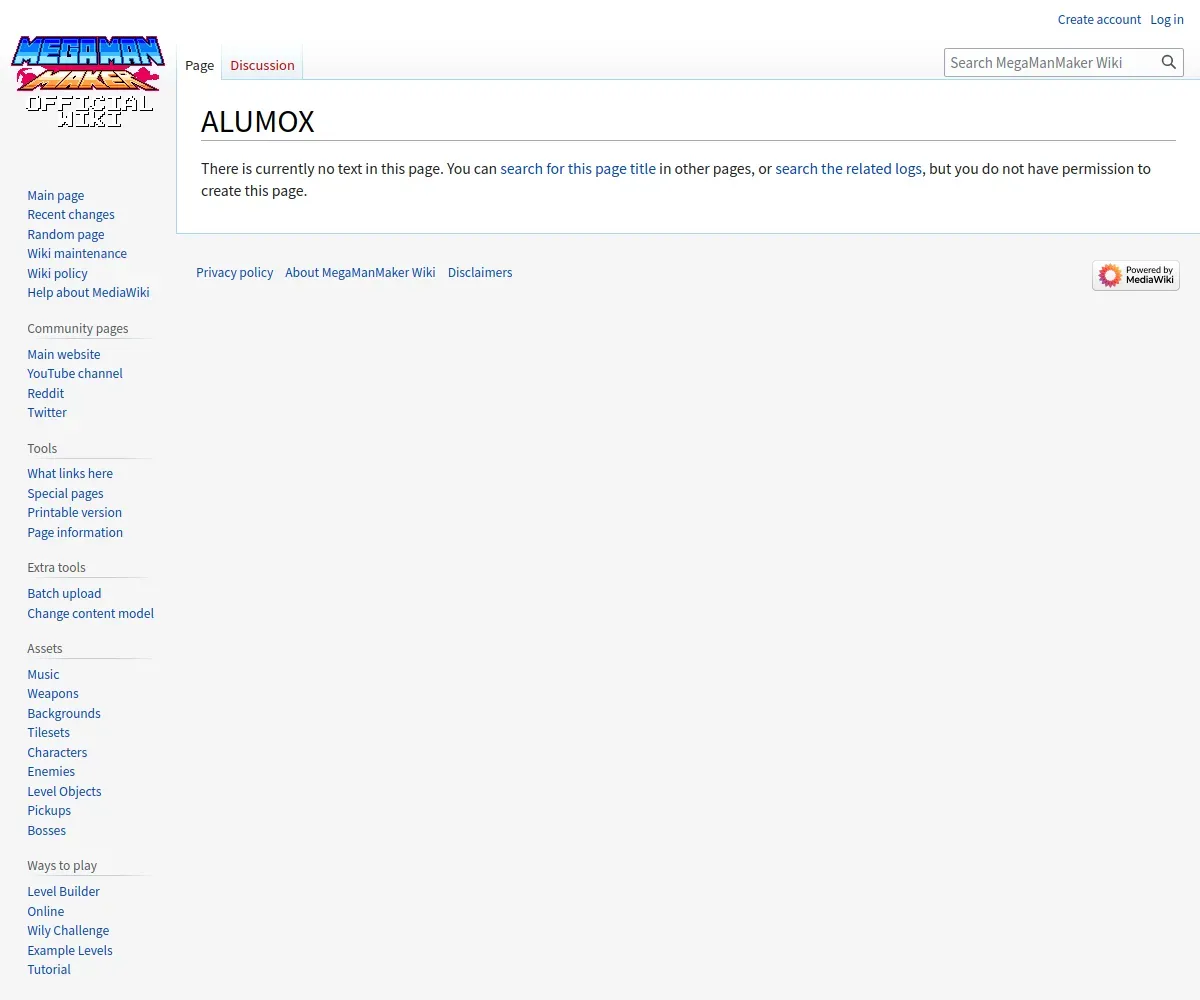Open the Online play link

(45, 911)
